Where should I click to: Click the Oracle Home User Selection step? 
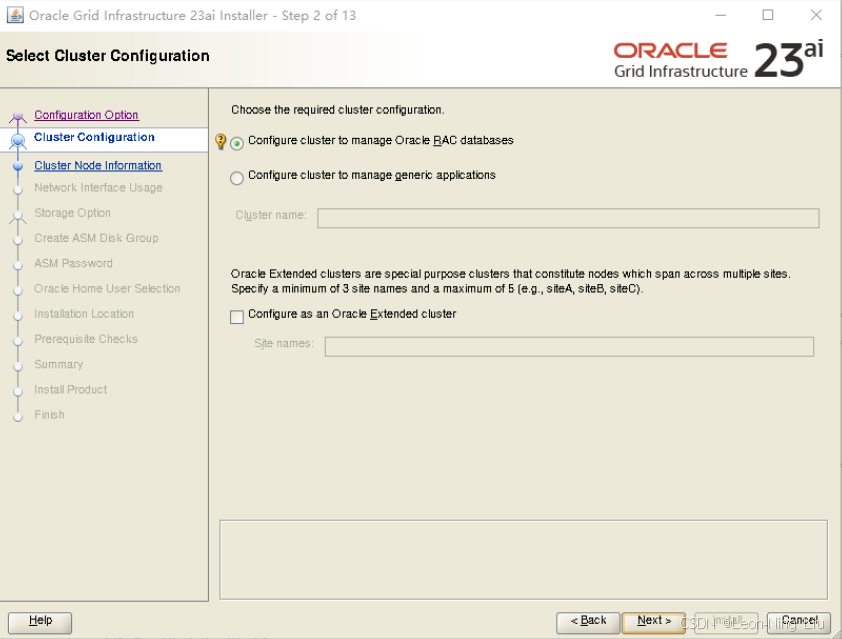107,288
